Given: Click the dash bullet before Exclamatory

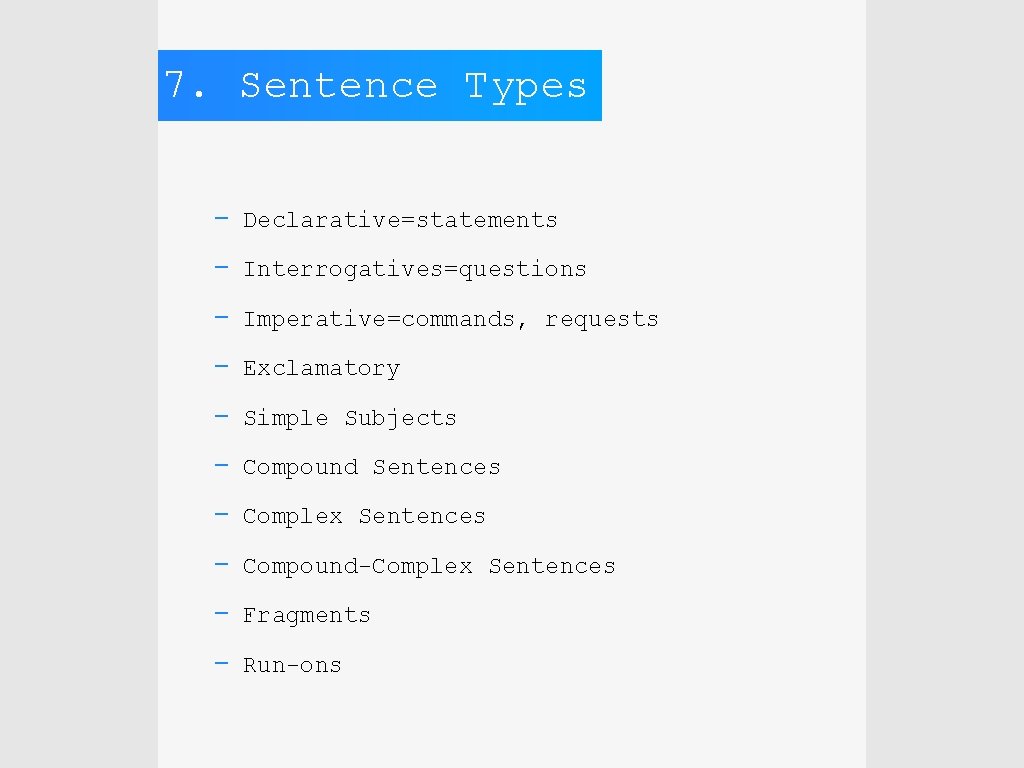Looking at the screenshot, I should coord(221,366).
